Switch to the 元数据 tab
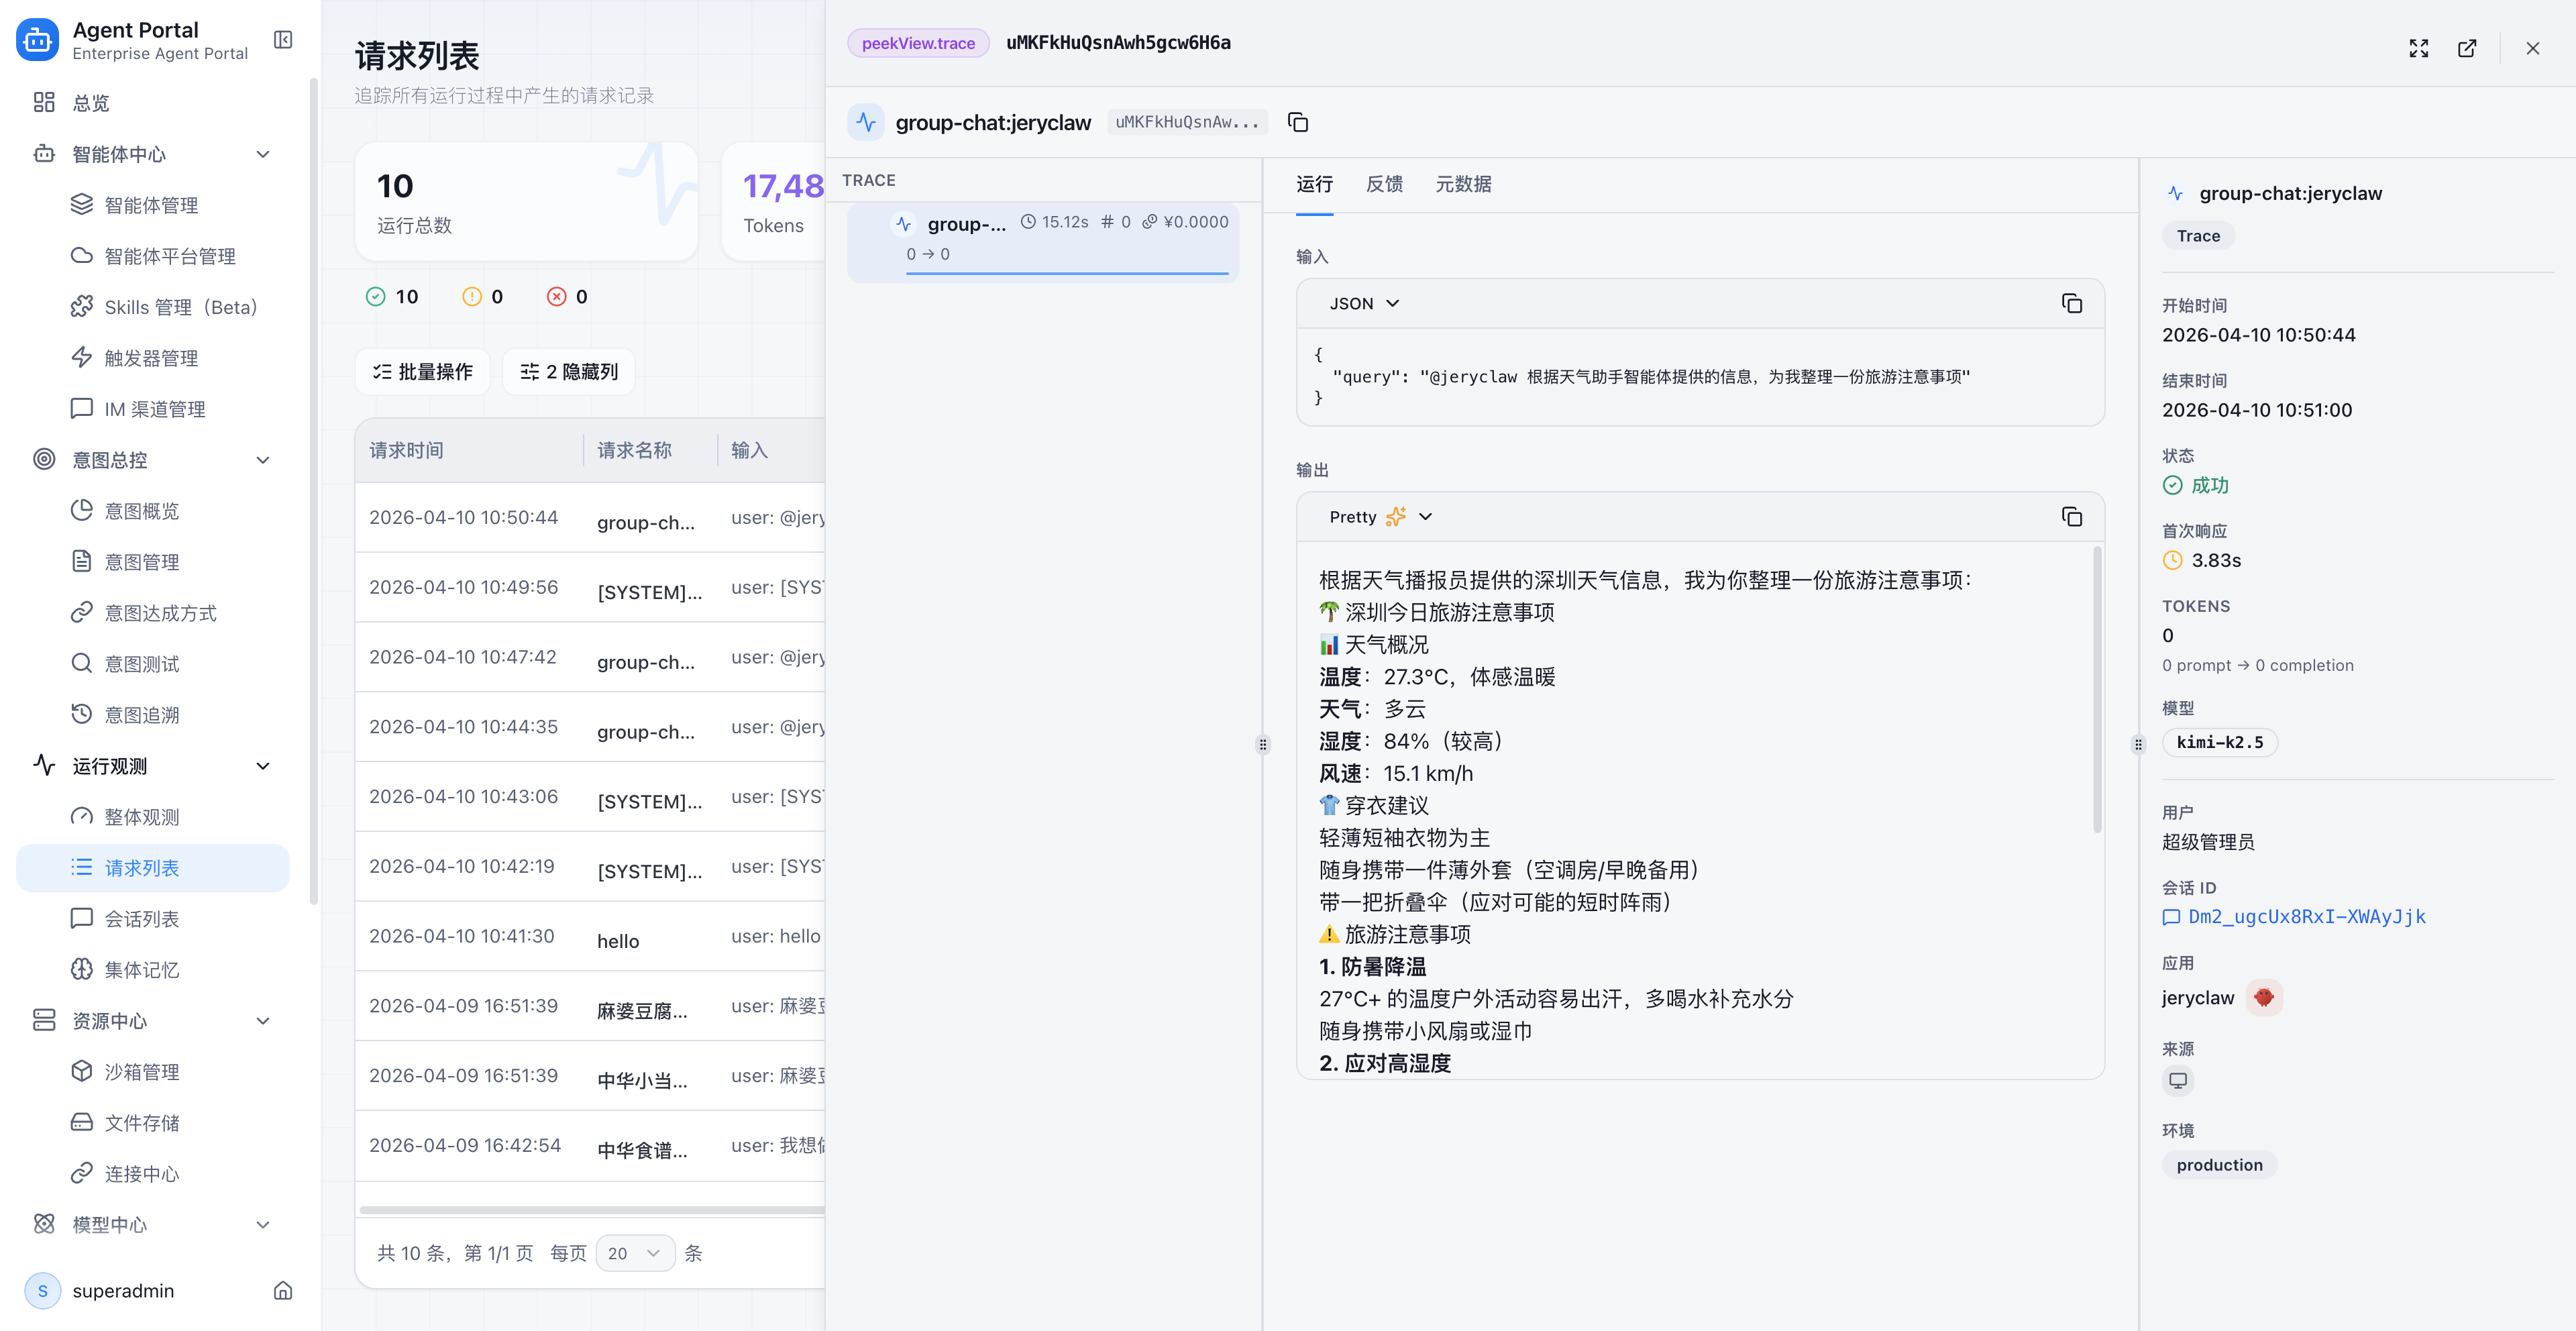The width and height of the screenshot is (2576, 1331). [1463, 184]
